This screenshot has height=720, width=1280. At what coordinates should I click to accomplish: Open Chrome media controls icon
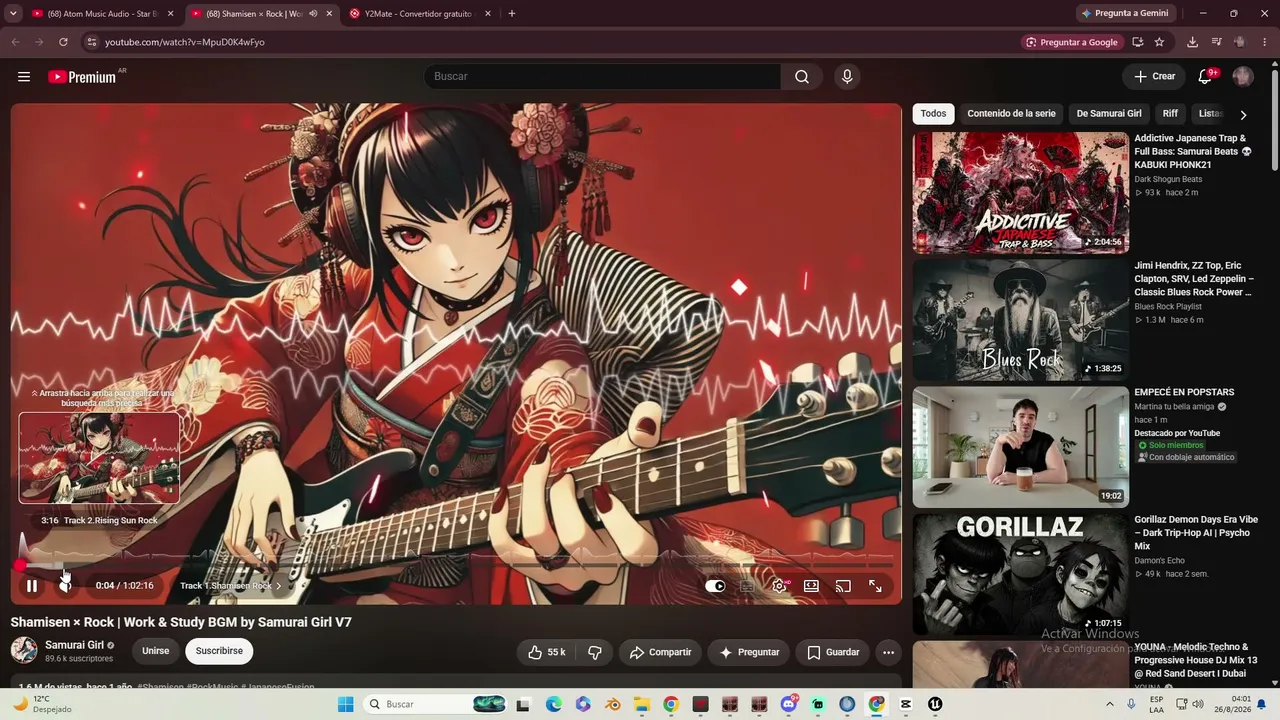click(1216, 42)
